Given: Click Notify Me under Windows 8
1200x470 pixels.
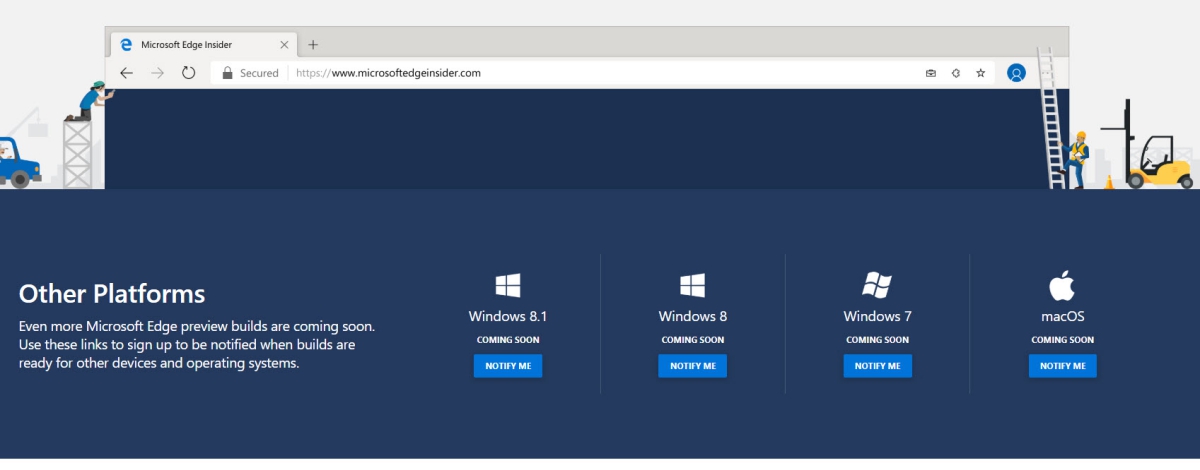Looking at the screenshot, I should click(x=692, y=366).
